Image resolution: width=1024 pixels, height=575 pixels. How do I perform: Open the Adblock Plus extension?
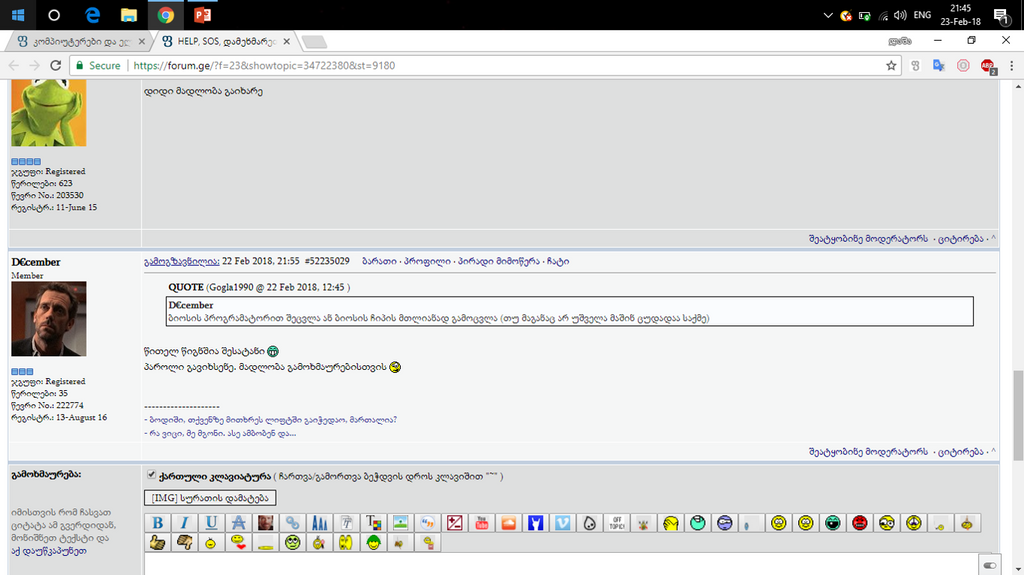point(987,65)
